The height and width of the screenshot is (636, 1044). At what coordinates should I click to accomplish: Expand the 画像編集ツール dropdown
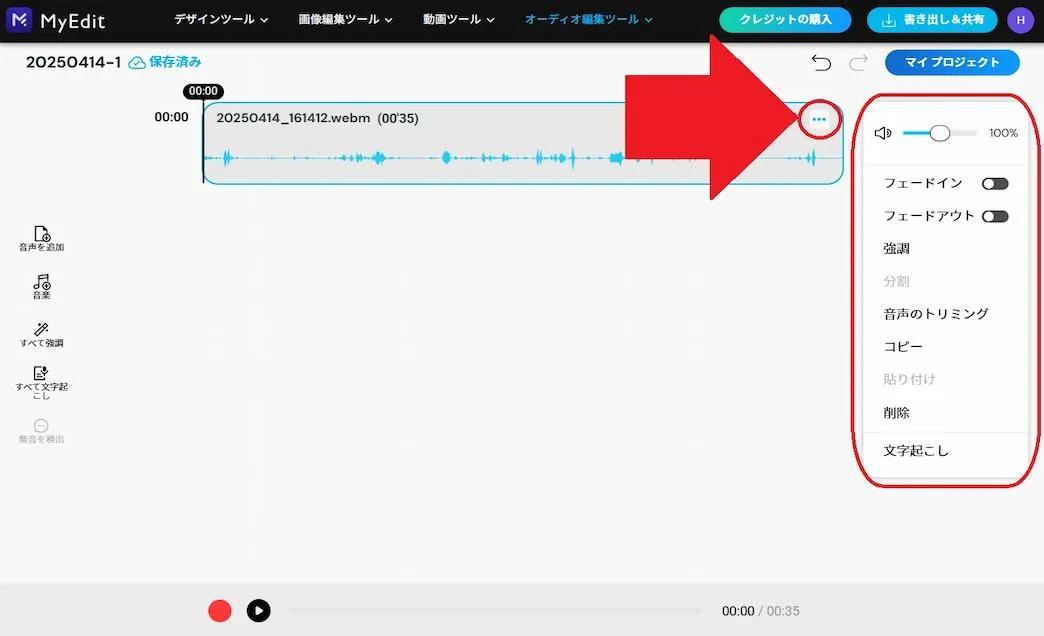coord(340,19)
